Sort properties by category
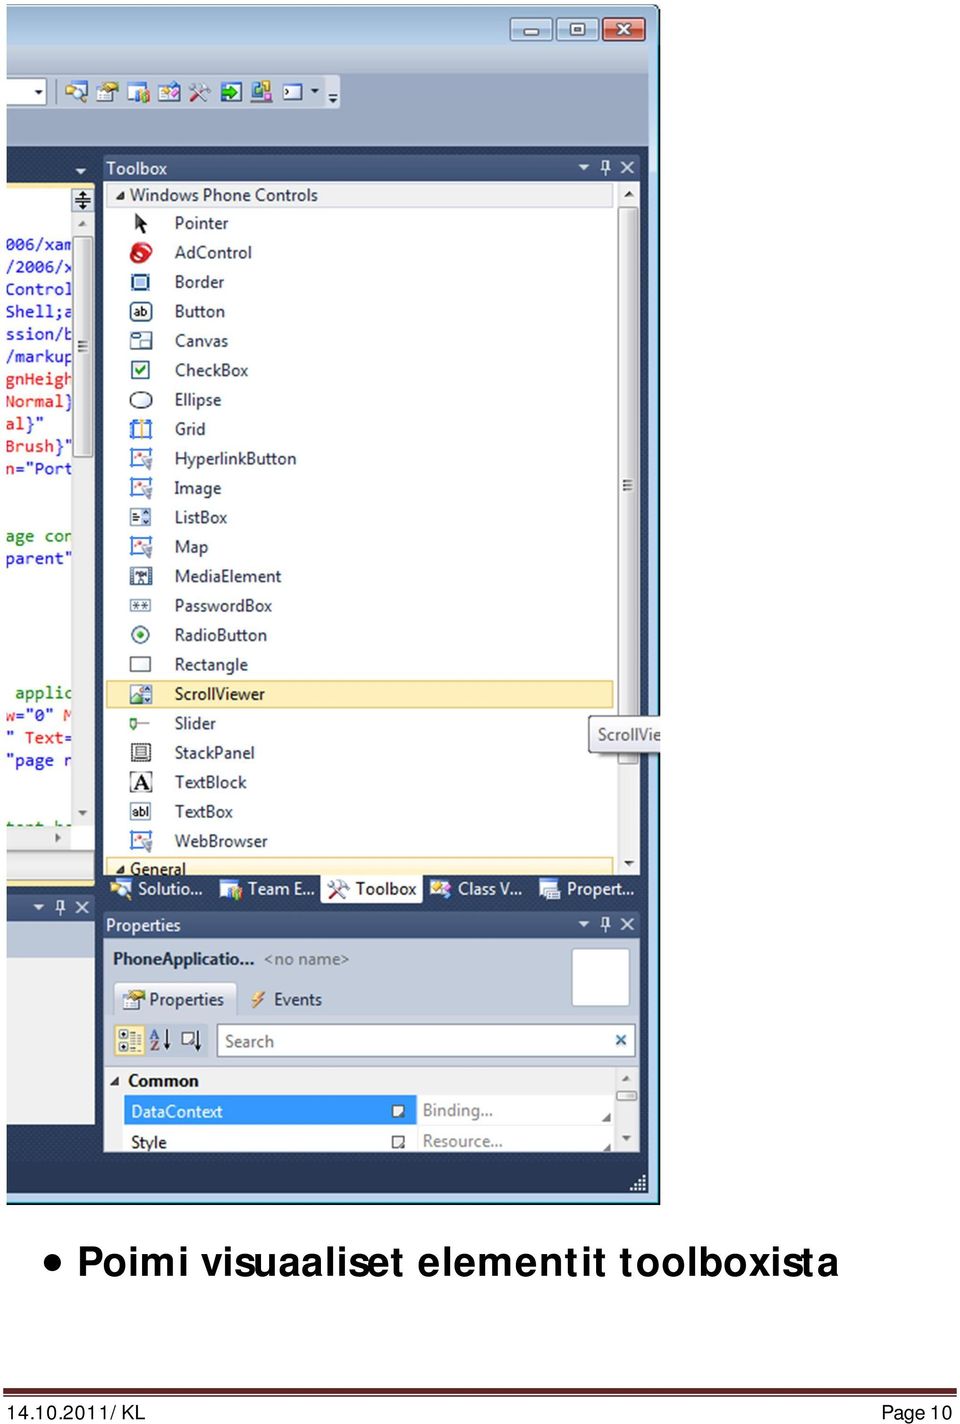This screenshot has height=1424, width=960. [130, 1040]
